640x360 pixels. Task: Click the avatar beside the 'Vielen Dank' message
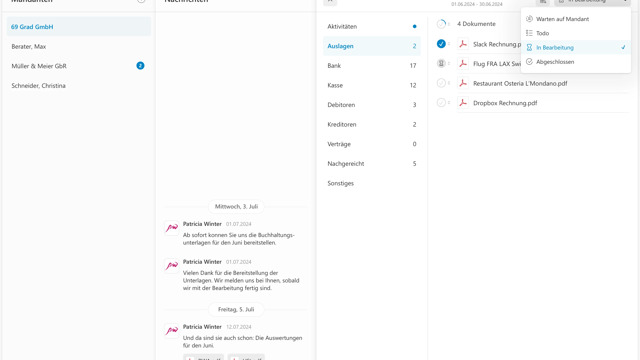tap(171, 266)
